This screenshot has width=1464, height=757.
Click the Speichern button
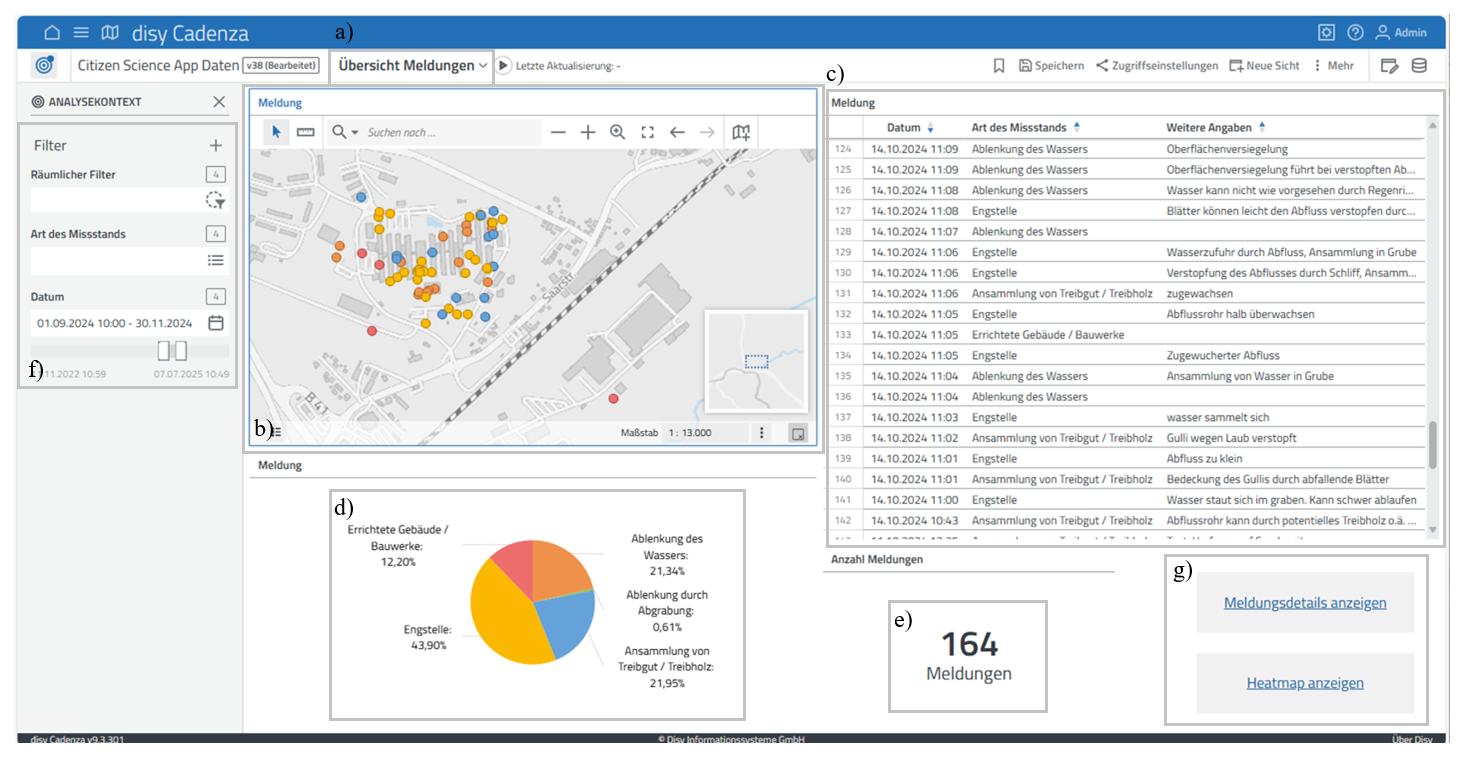[1051, 66]
